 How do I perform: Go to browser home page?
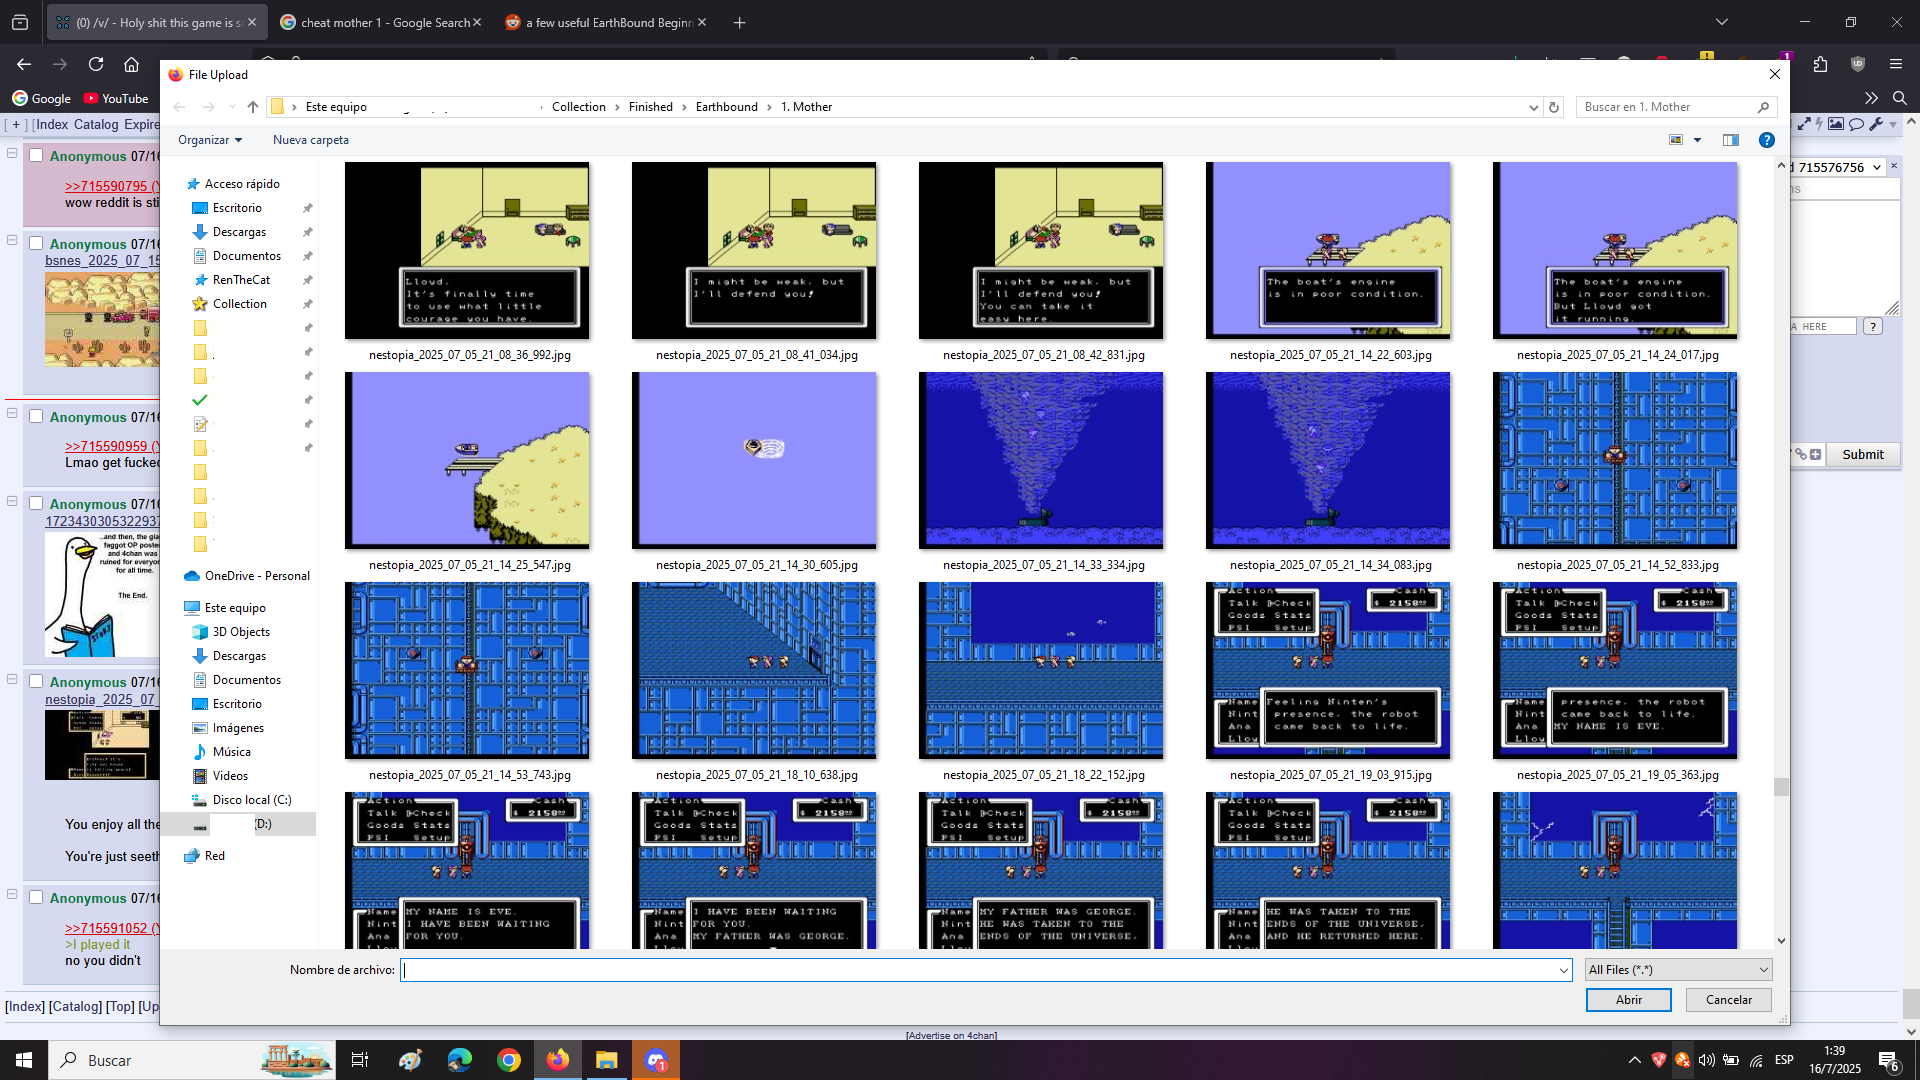(x=131, y=64)
